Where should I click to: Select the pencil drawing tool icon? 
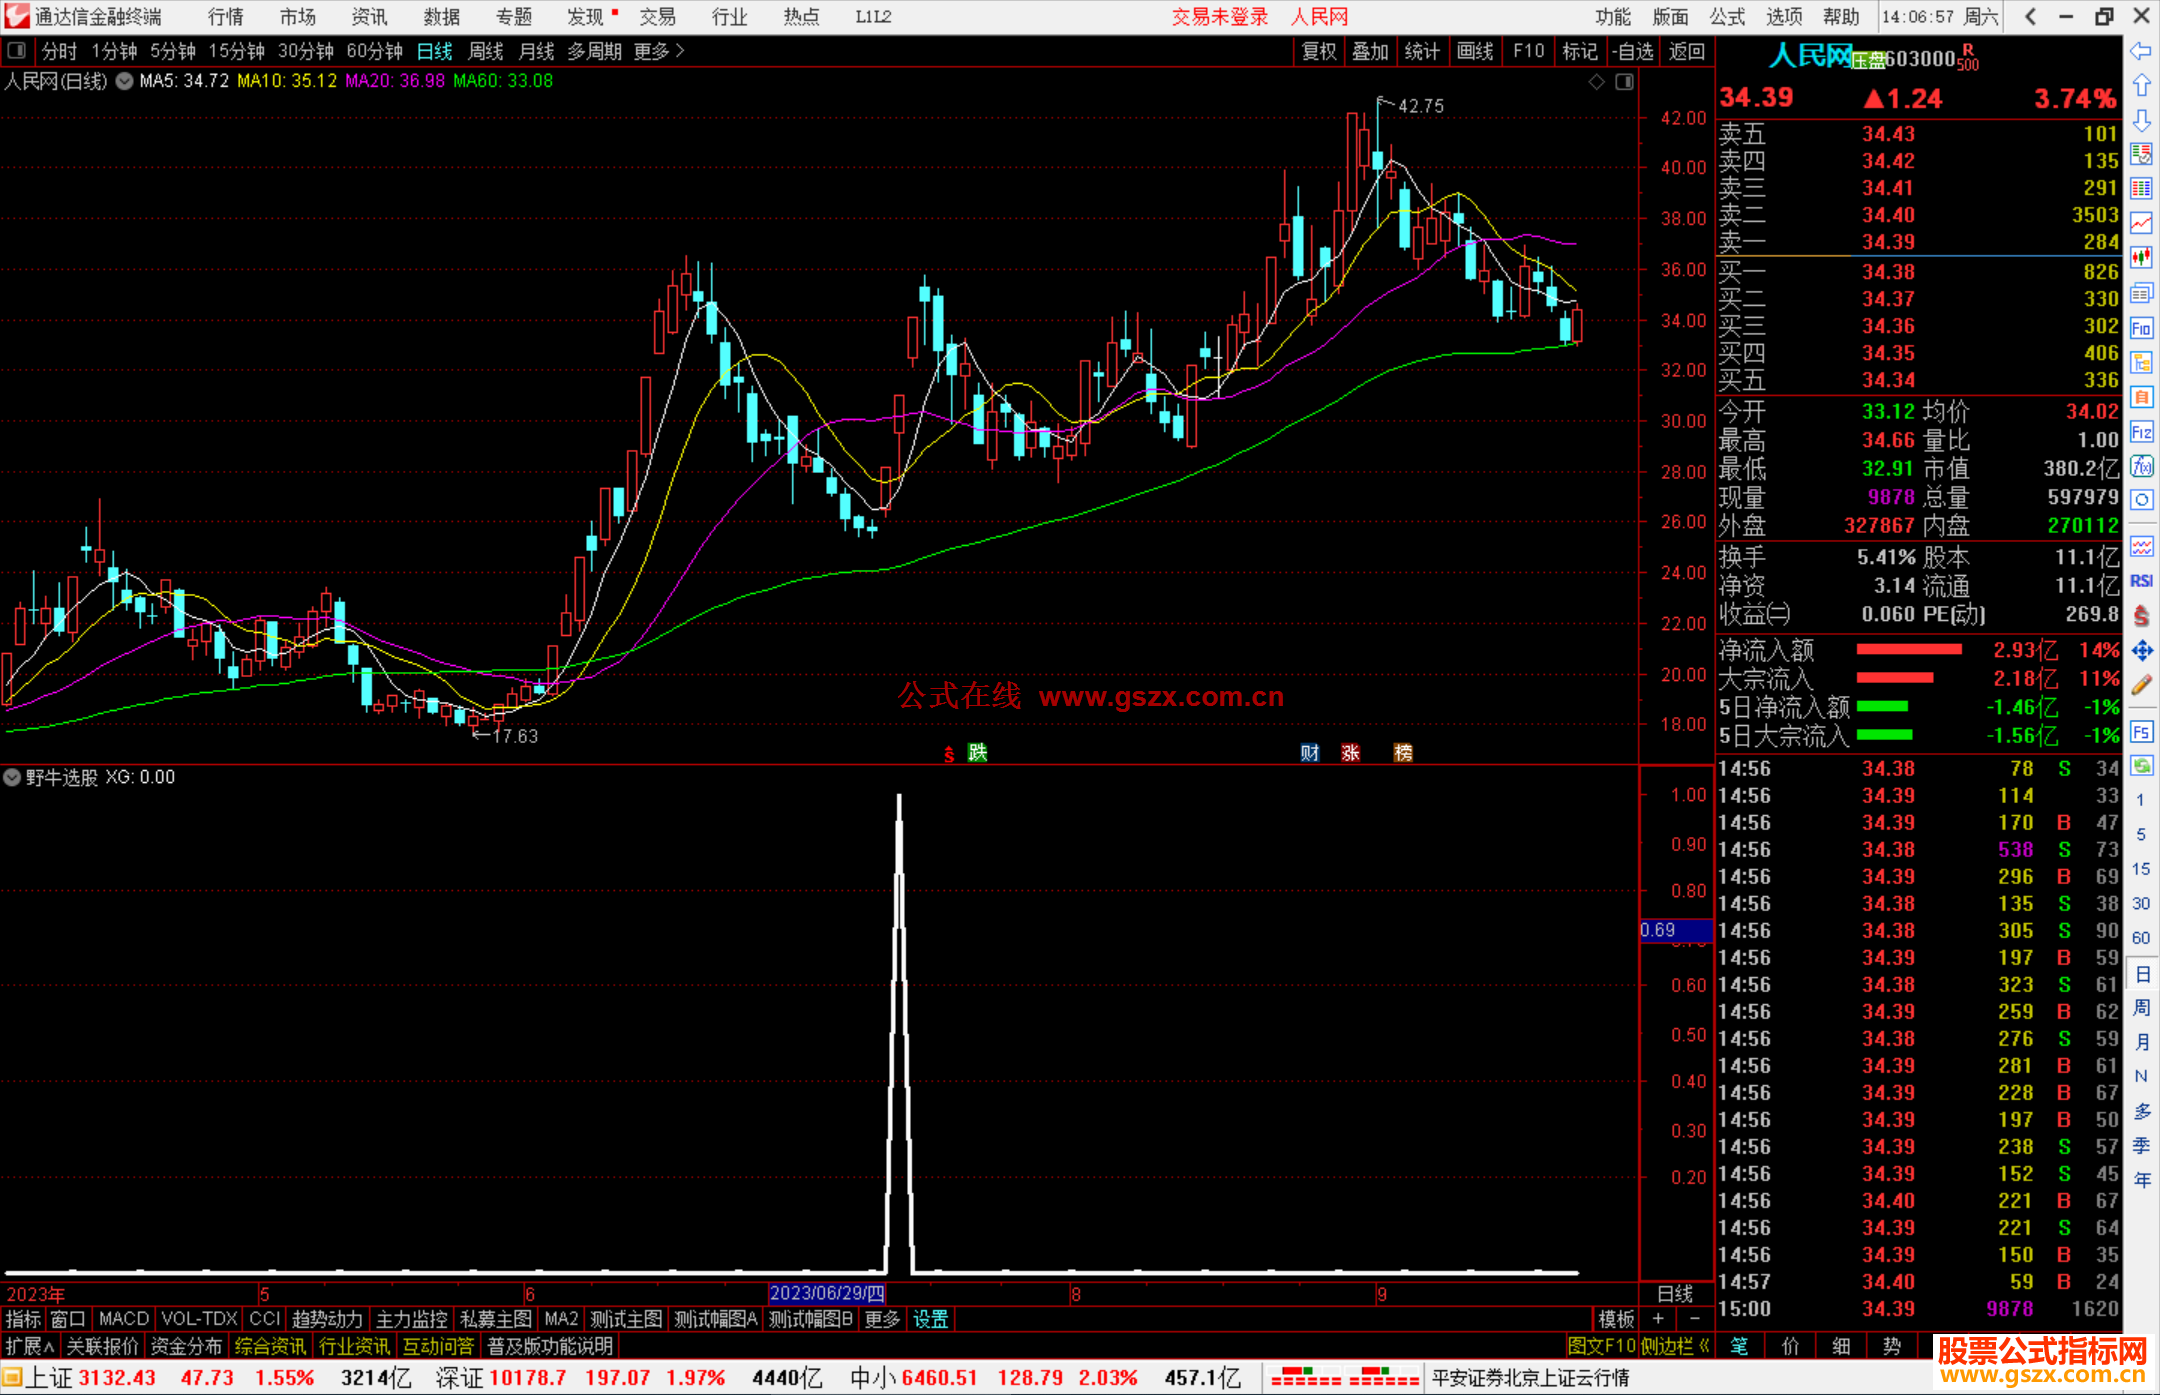tap(2140, 685)
